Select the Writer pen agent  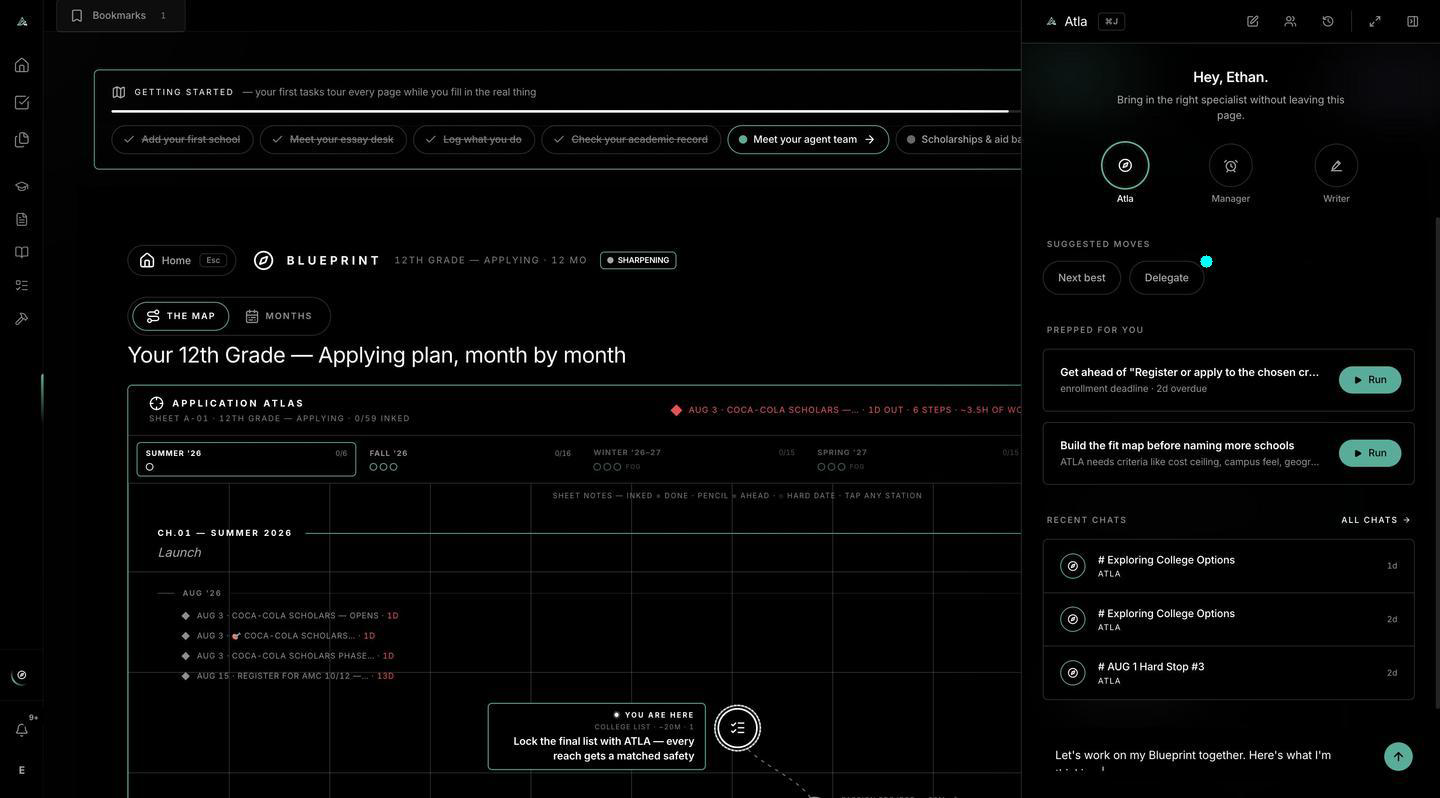click(1337, 166)
